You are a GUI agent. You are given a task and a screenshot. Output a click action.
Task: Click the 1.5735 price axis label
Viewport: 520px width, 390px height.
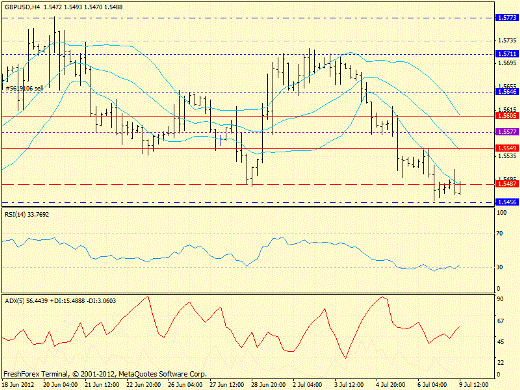[507, 41]
